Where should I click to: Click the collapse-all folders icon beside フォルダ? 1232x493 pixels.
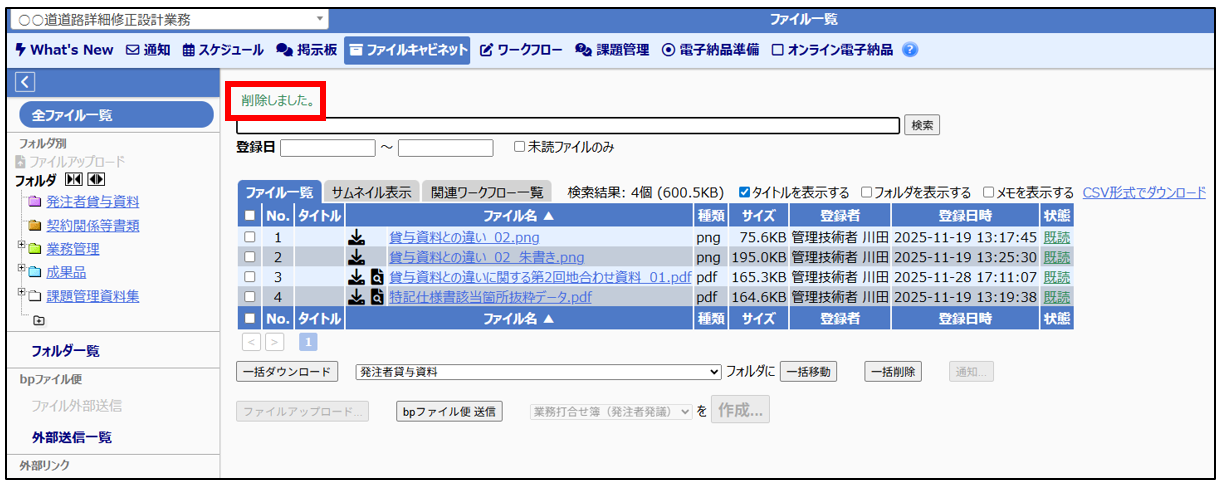click(x=75, y=181)
